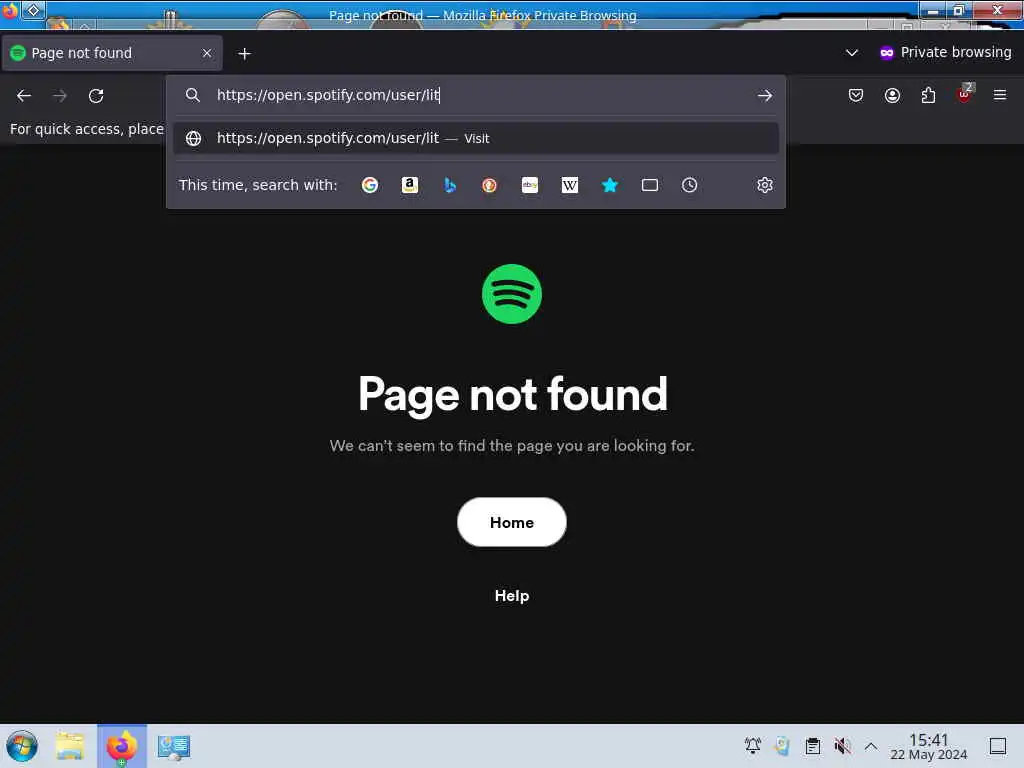The height and width of the screenshot is (768, 1024).
Task: Click the forward navigation arrow
Action: tap(60, 96)
